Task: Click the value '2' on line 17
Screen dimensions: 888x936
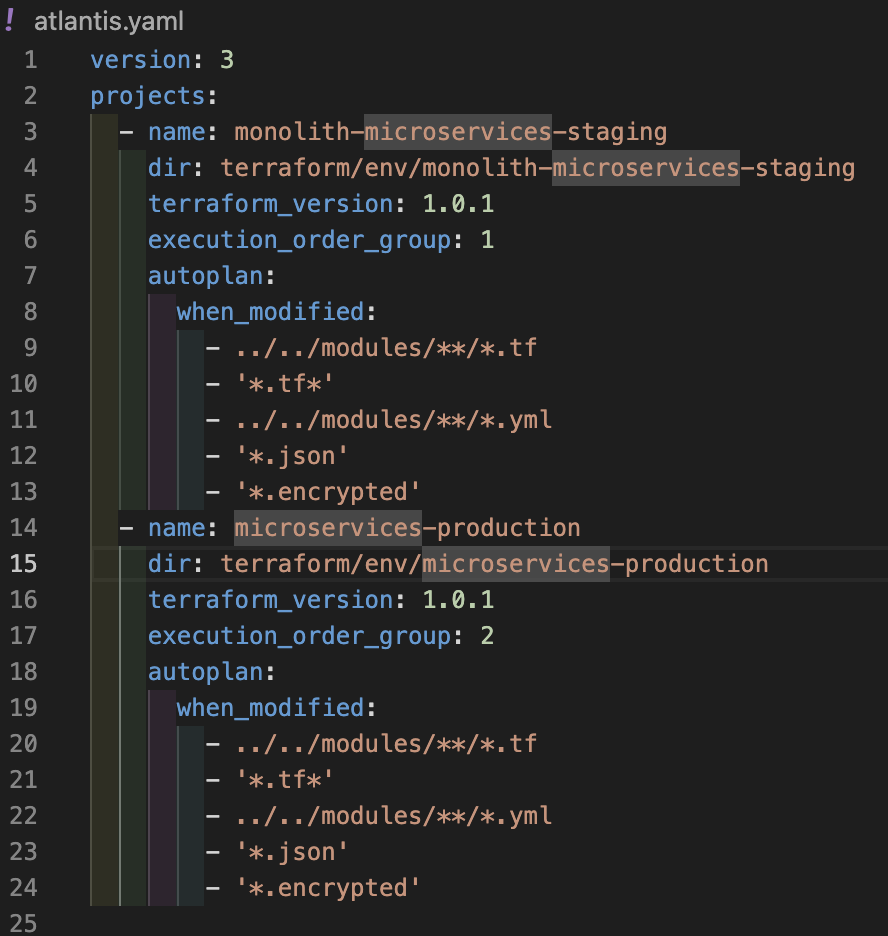Action: (x=488, y=636)
